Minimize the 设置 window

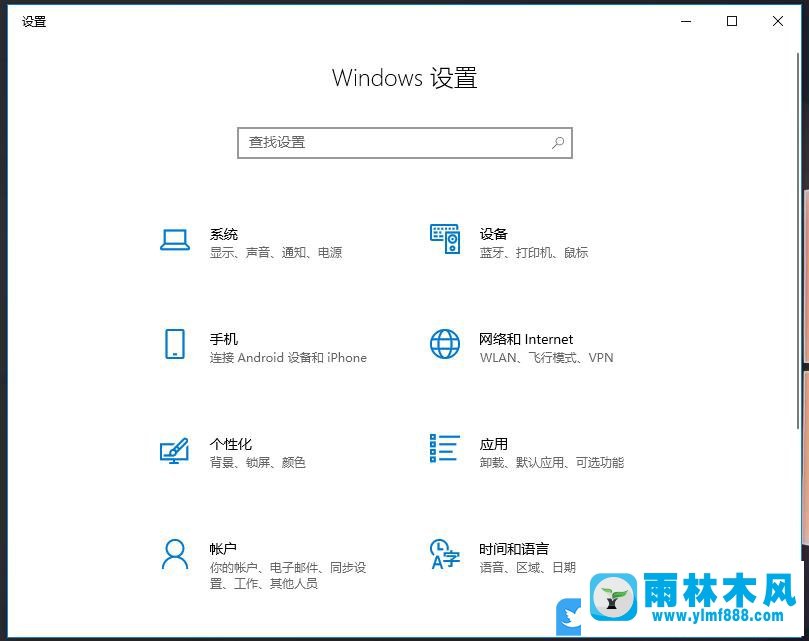pyautogui.click(x=686, y=21)
